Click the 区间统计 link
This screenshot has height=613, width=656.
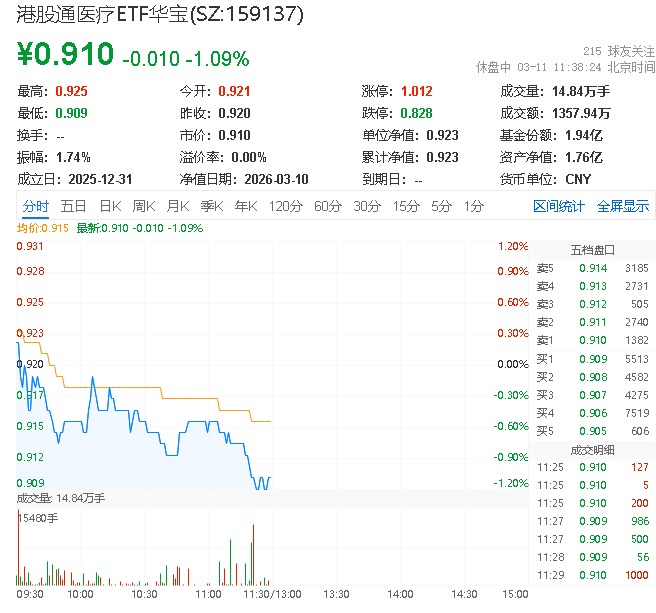[x=559, y=206]
